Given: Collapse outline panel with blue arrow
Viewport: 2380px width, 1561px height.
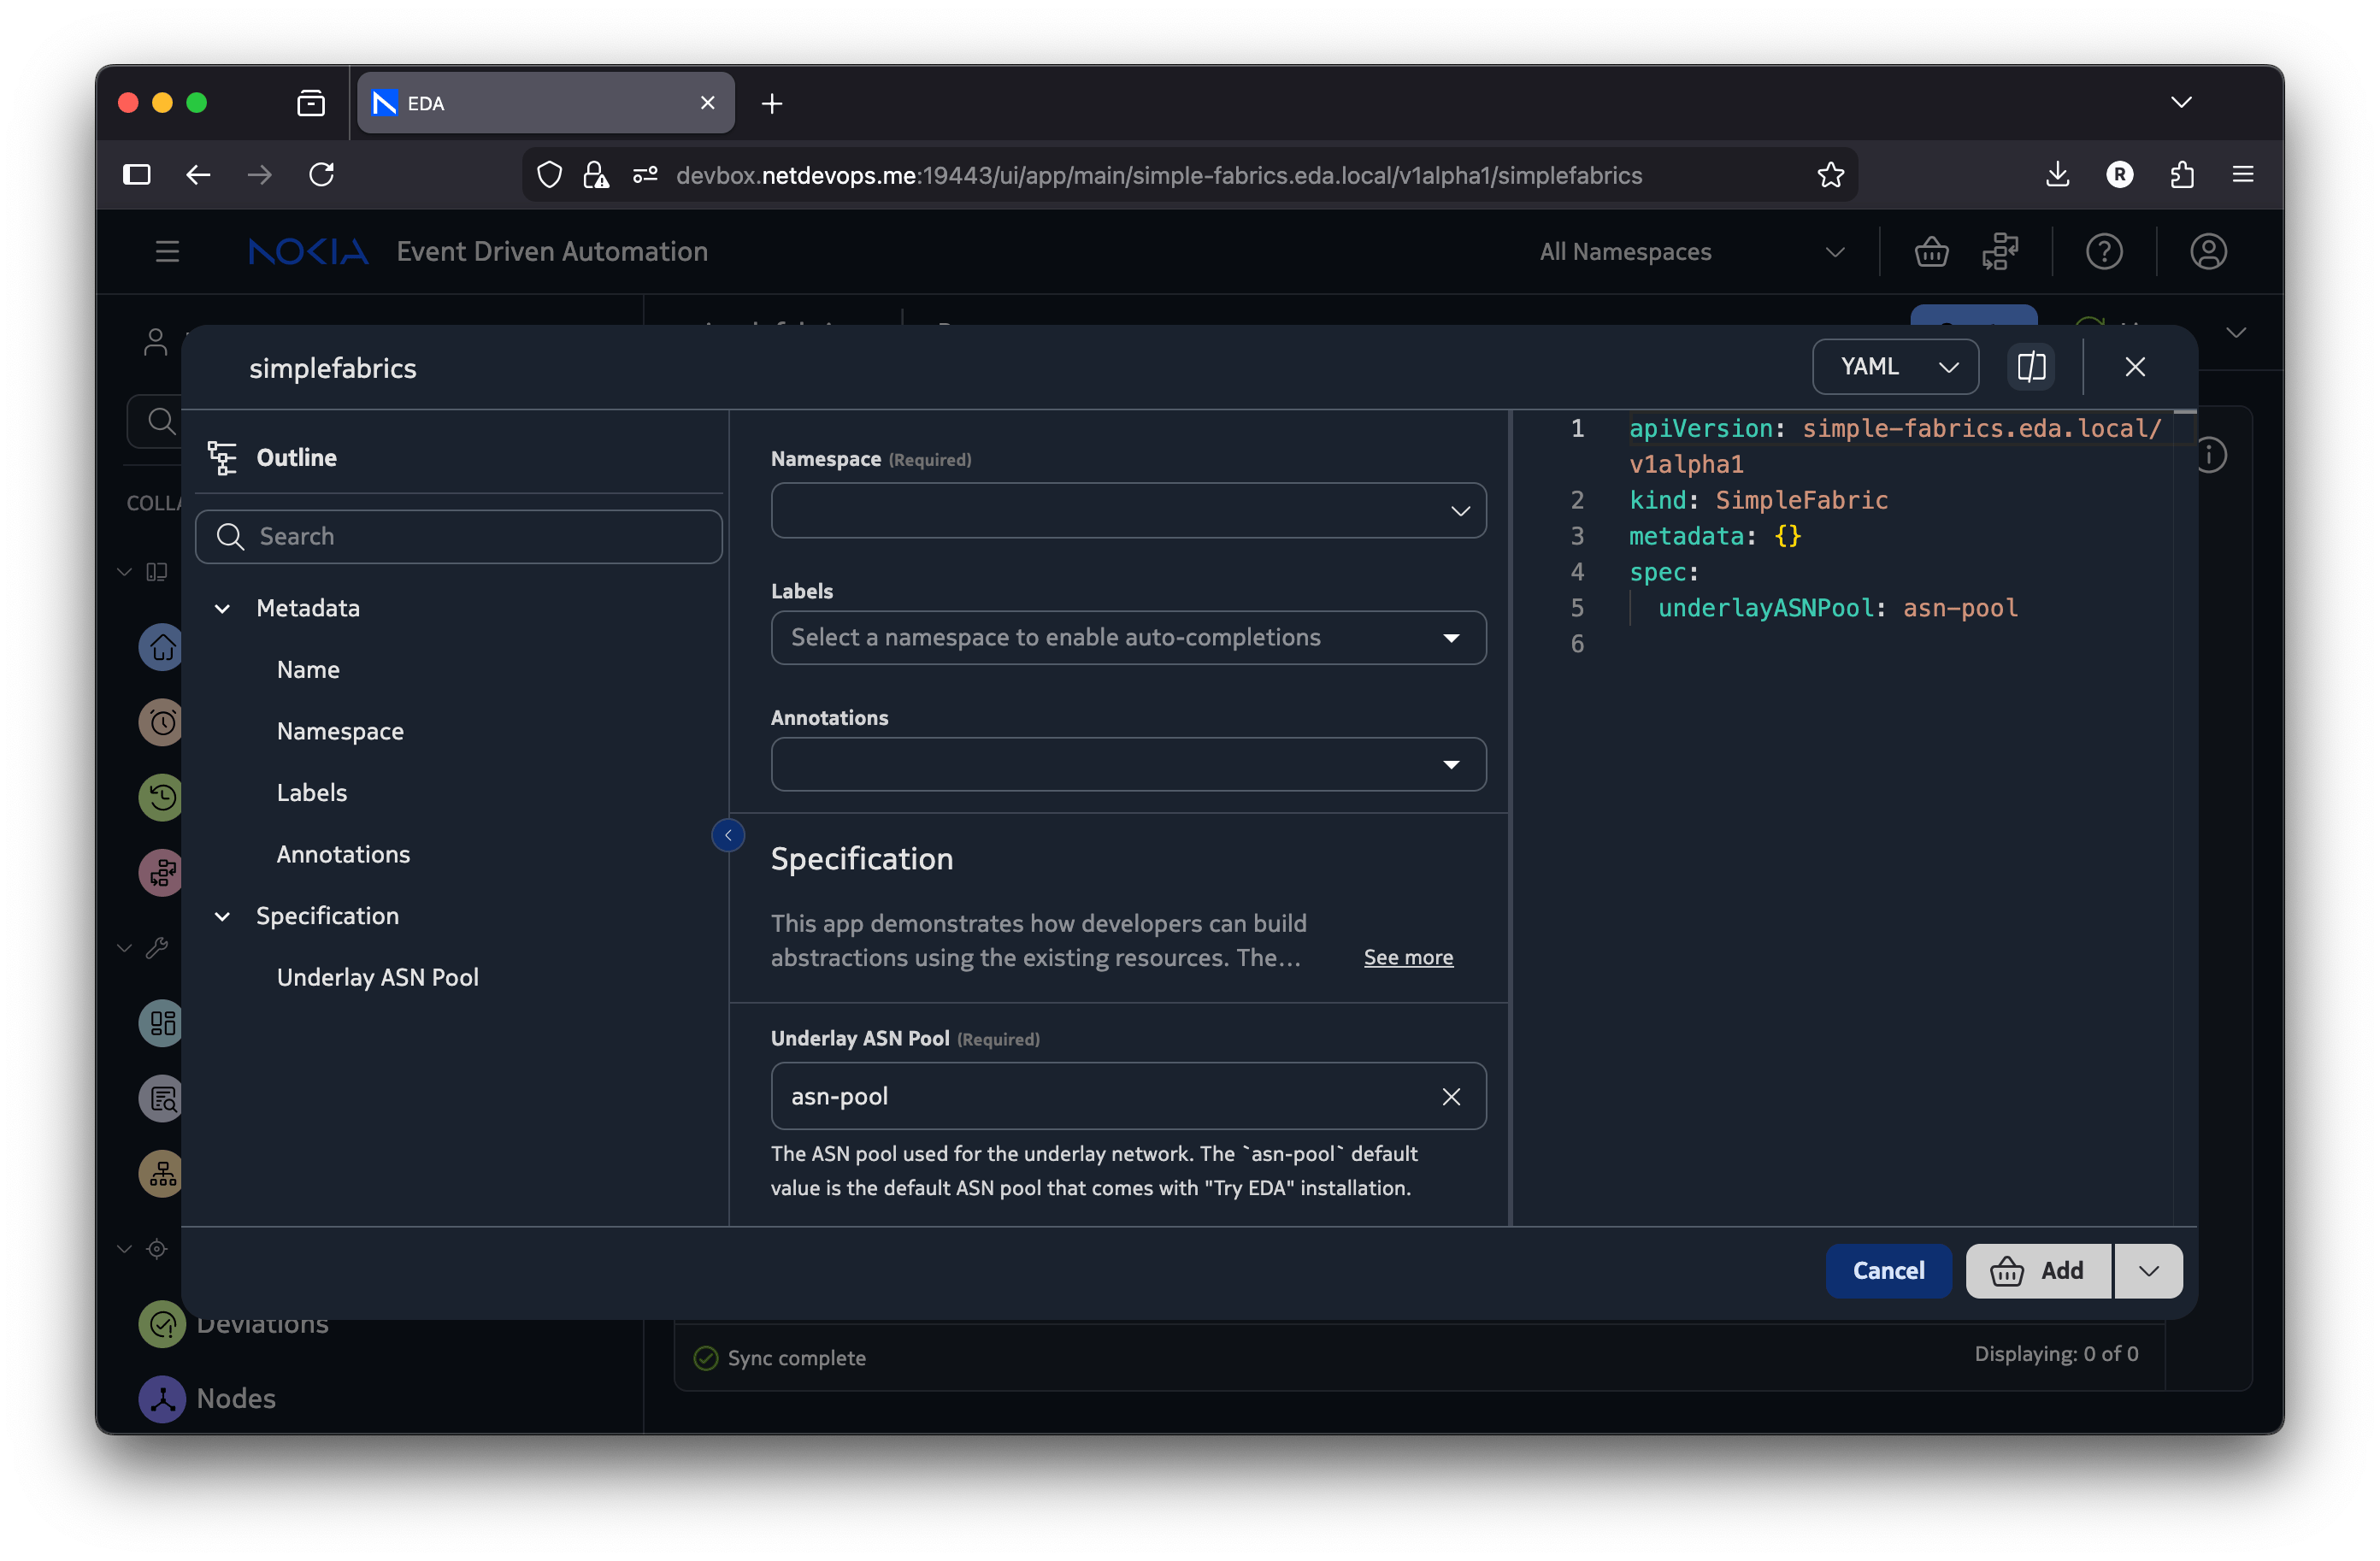Looking at the screenshot, I should 728,835.
